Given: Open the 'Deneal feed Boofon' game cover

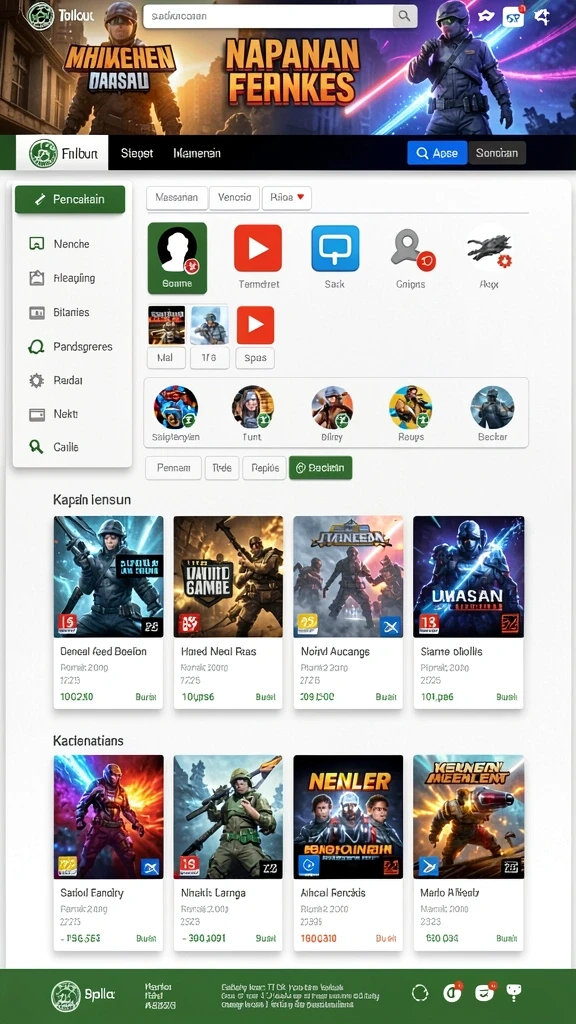Looking at the screenshot, I should [108, 577].
